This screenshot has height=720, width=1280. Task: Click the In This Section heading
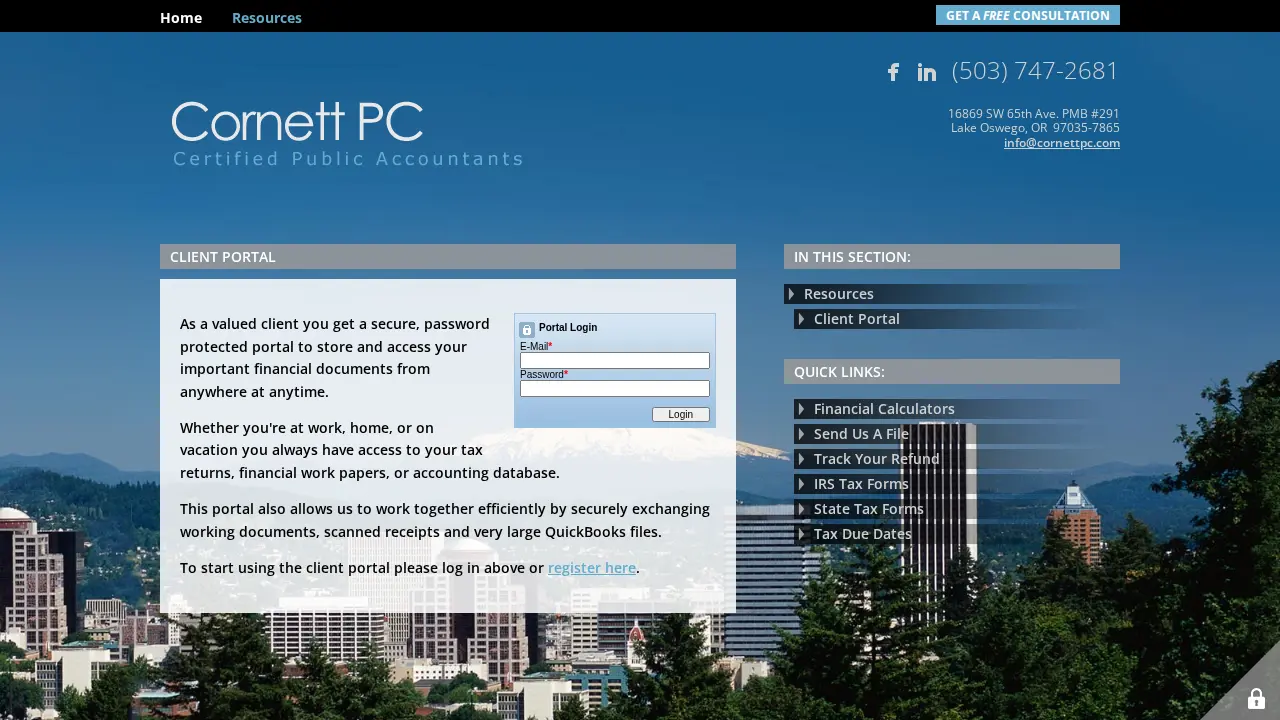tap(952, 257)
